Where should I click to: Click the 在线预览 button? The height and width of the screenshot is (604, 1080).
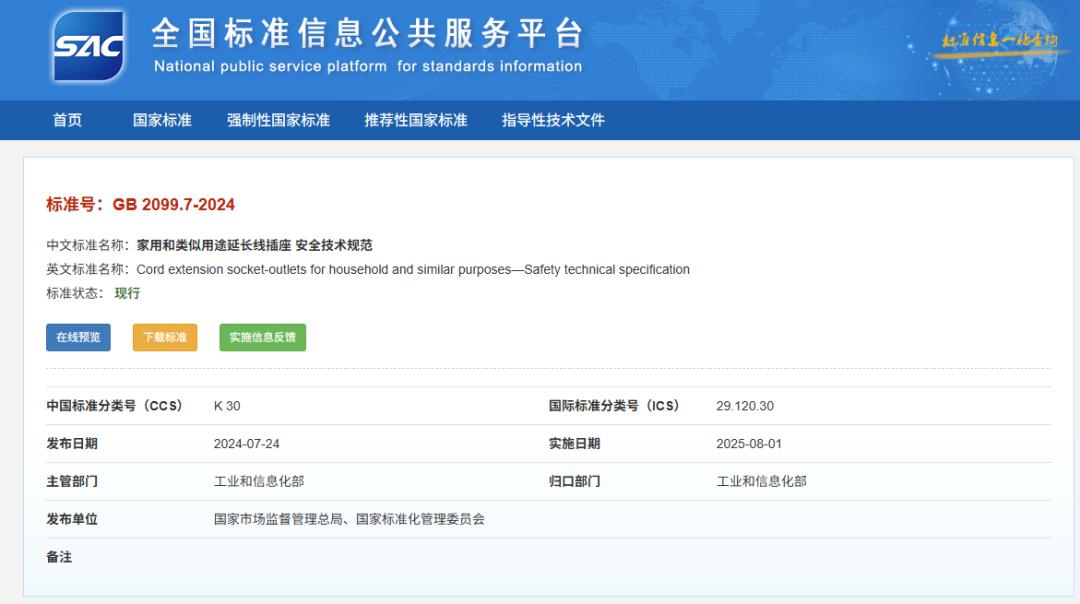79,337
